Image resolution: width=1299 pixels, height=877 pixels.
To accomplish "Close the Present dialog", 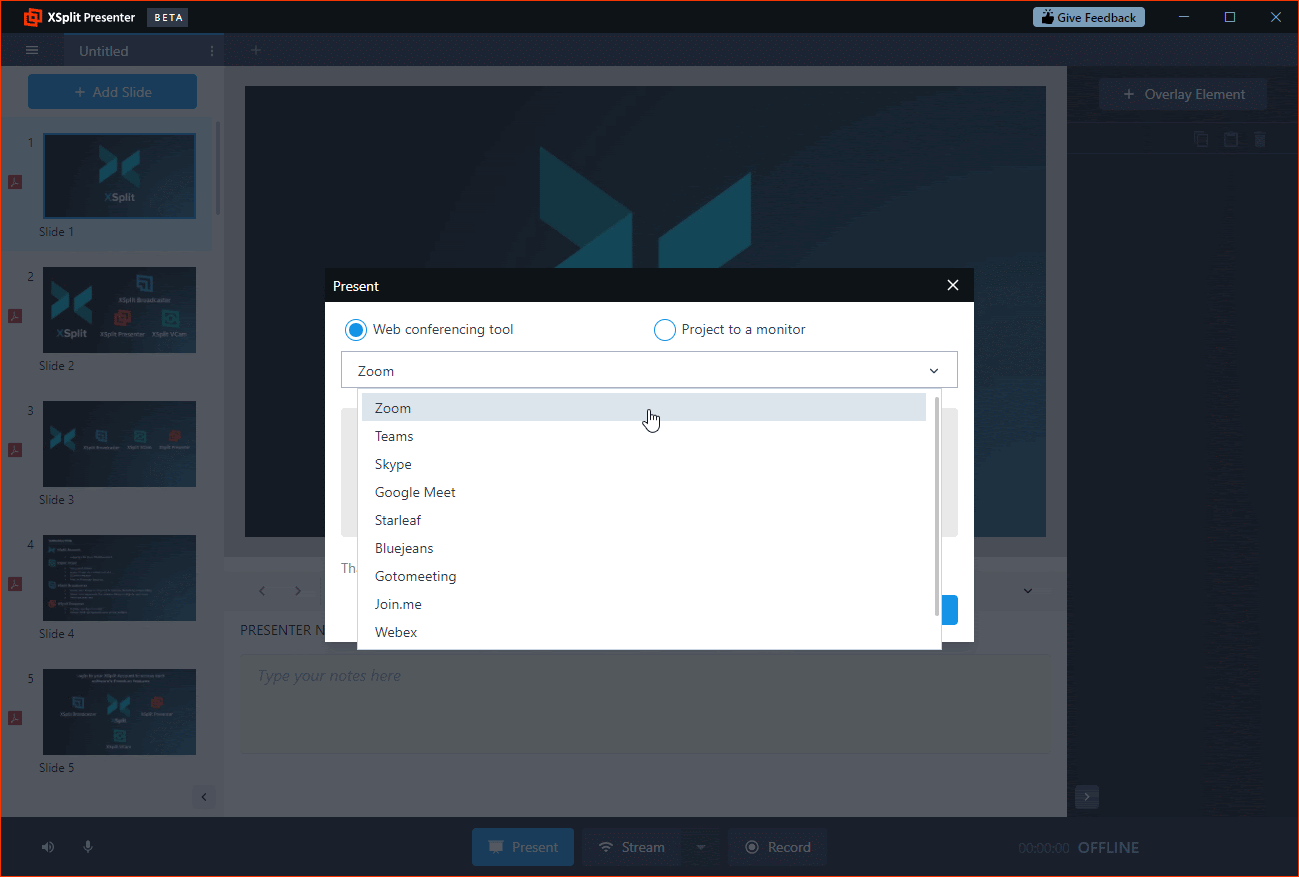I will (x=953, y=285).
